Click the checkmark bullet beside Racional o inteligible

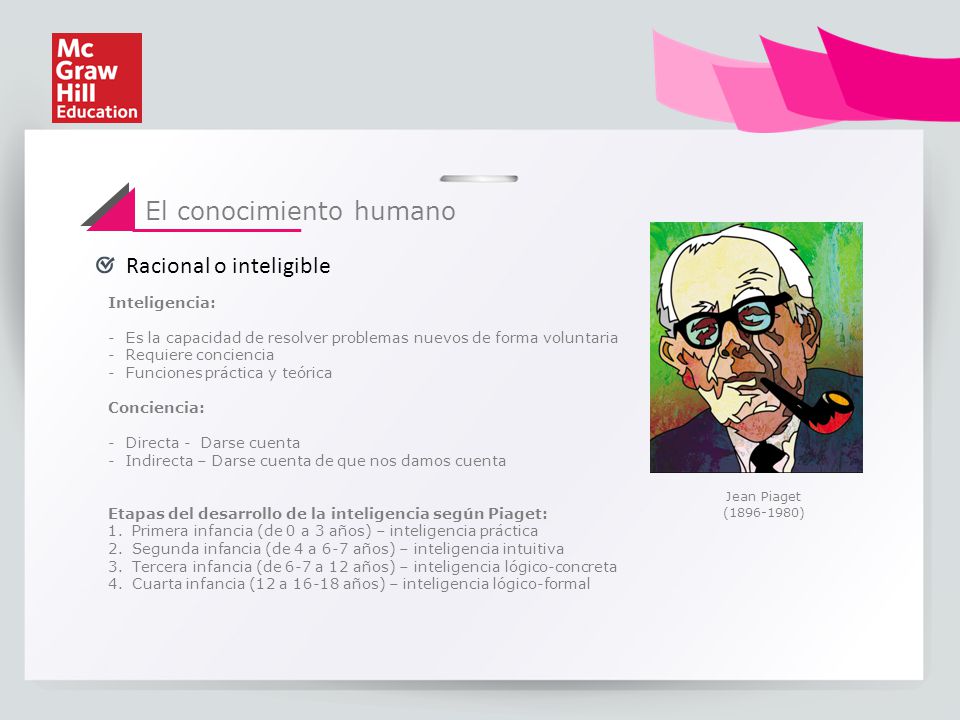pos(105,265)
